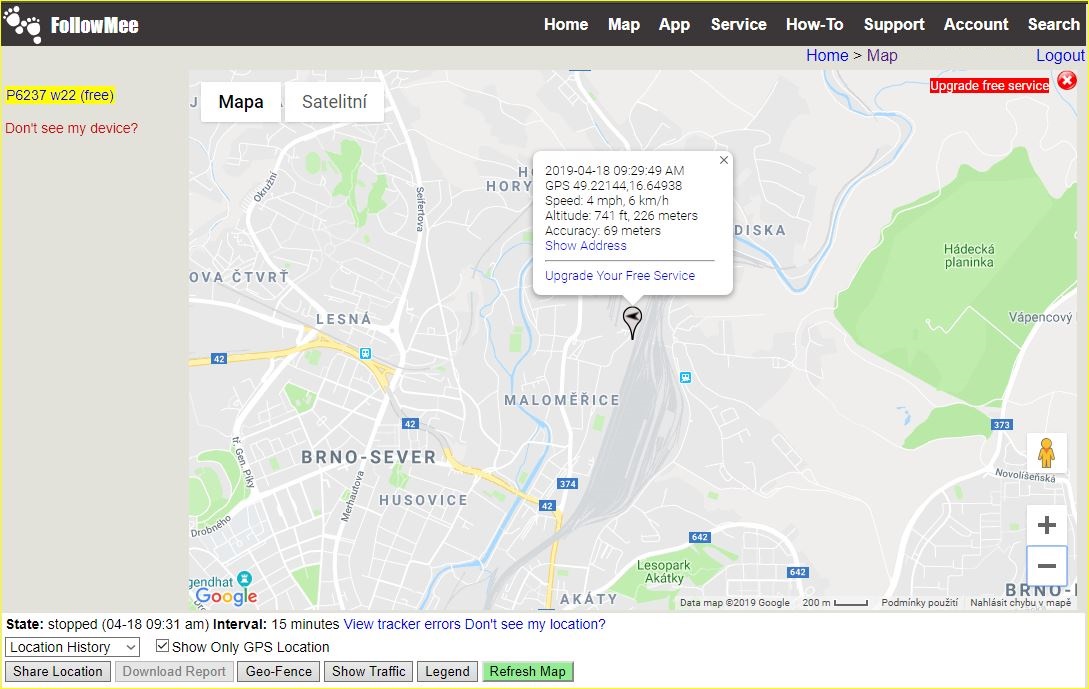The height and width of the screenshot is (689, 1089).
Task: Open the Account menu item
Action: (x=976, y=24)
